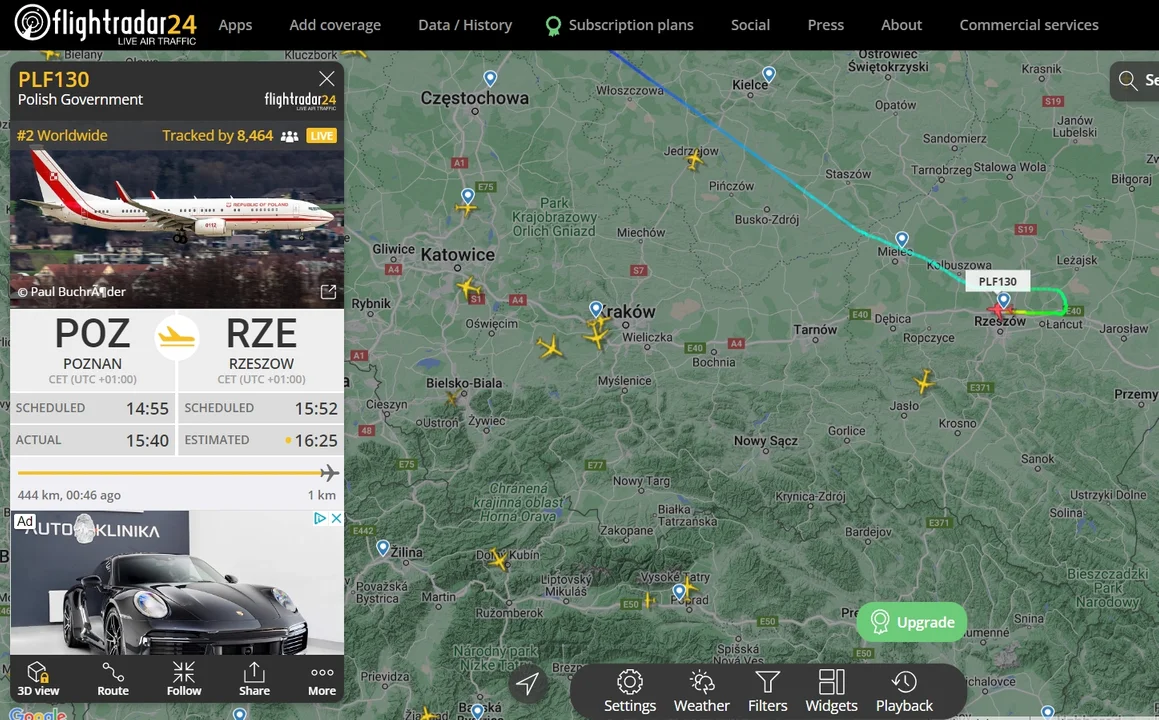Click the RZE arrival airport code
The width and height of the screenshot is (1159, 720).
point(261,333)
